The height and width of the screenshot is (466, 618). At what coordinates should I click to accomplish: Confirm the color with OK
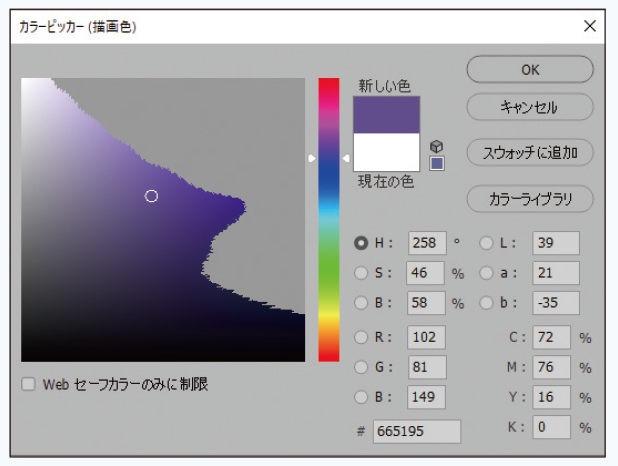pyautogui.click(x=530, y=70)
